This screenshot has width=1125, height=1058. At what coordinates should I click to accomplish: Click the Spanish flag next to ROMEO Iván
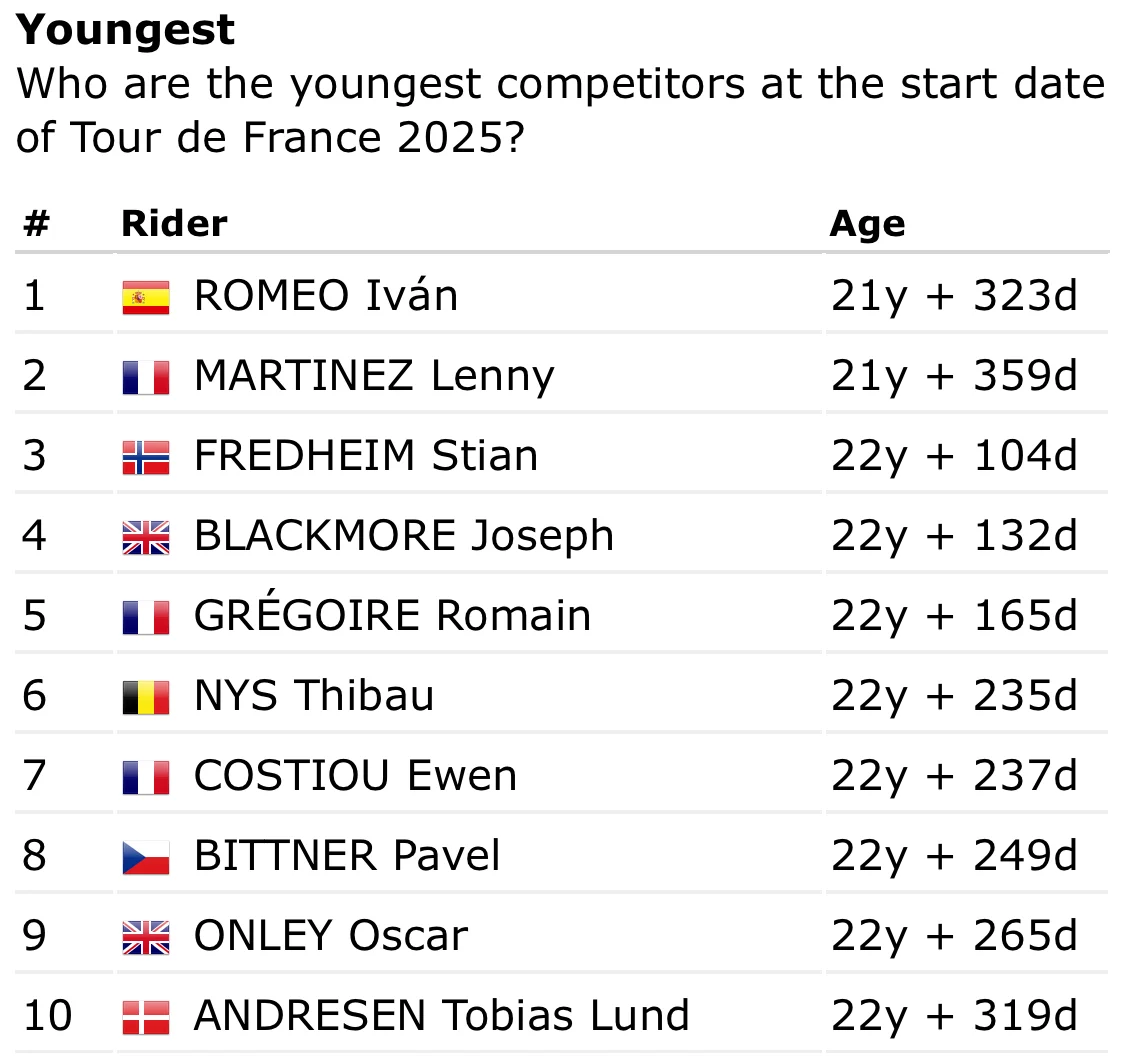[146, 298]
